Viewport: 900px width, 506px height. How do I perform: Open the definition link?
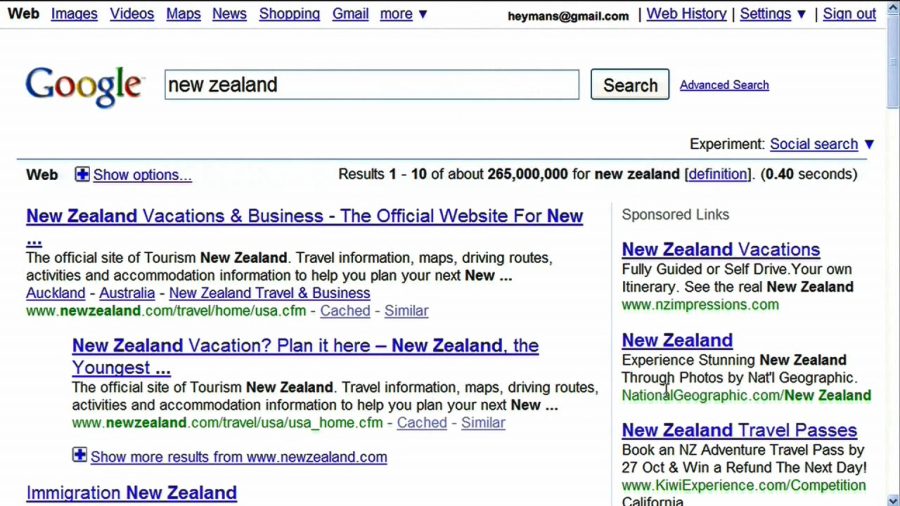(718, 174)
